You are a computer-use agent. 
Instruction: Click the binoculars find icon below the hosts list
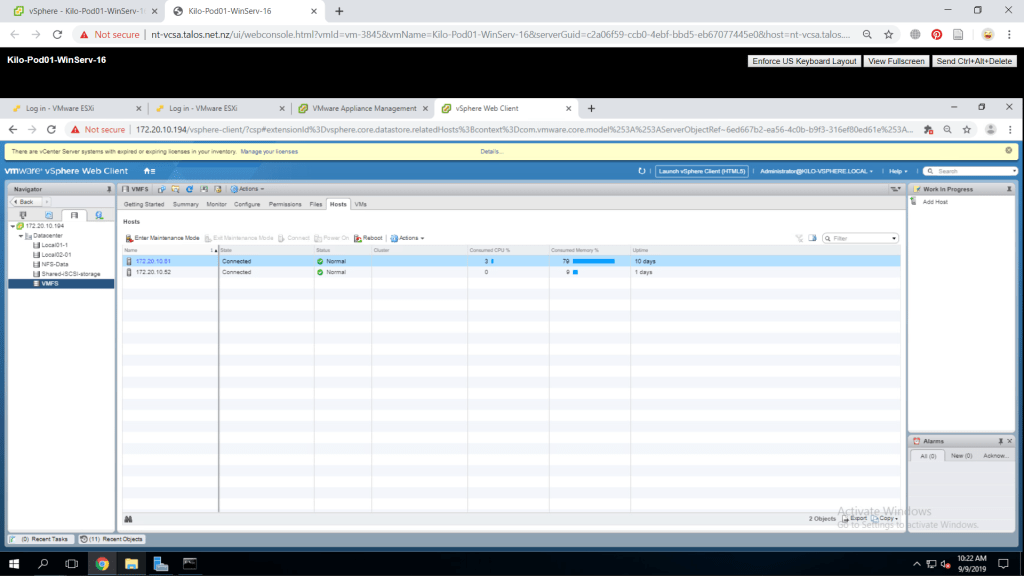coord(129,518)
